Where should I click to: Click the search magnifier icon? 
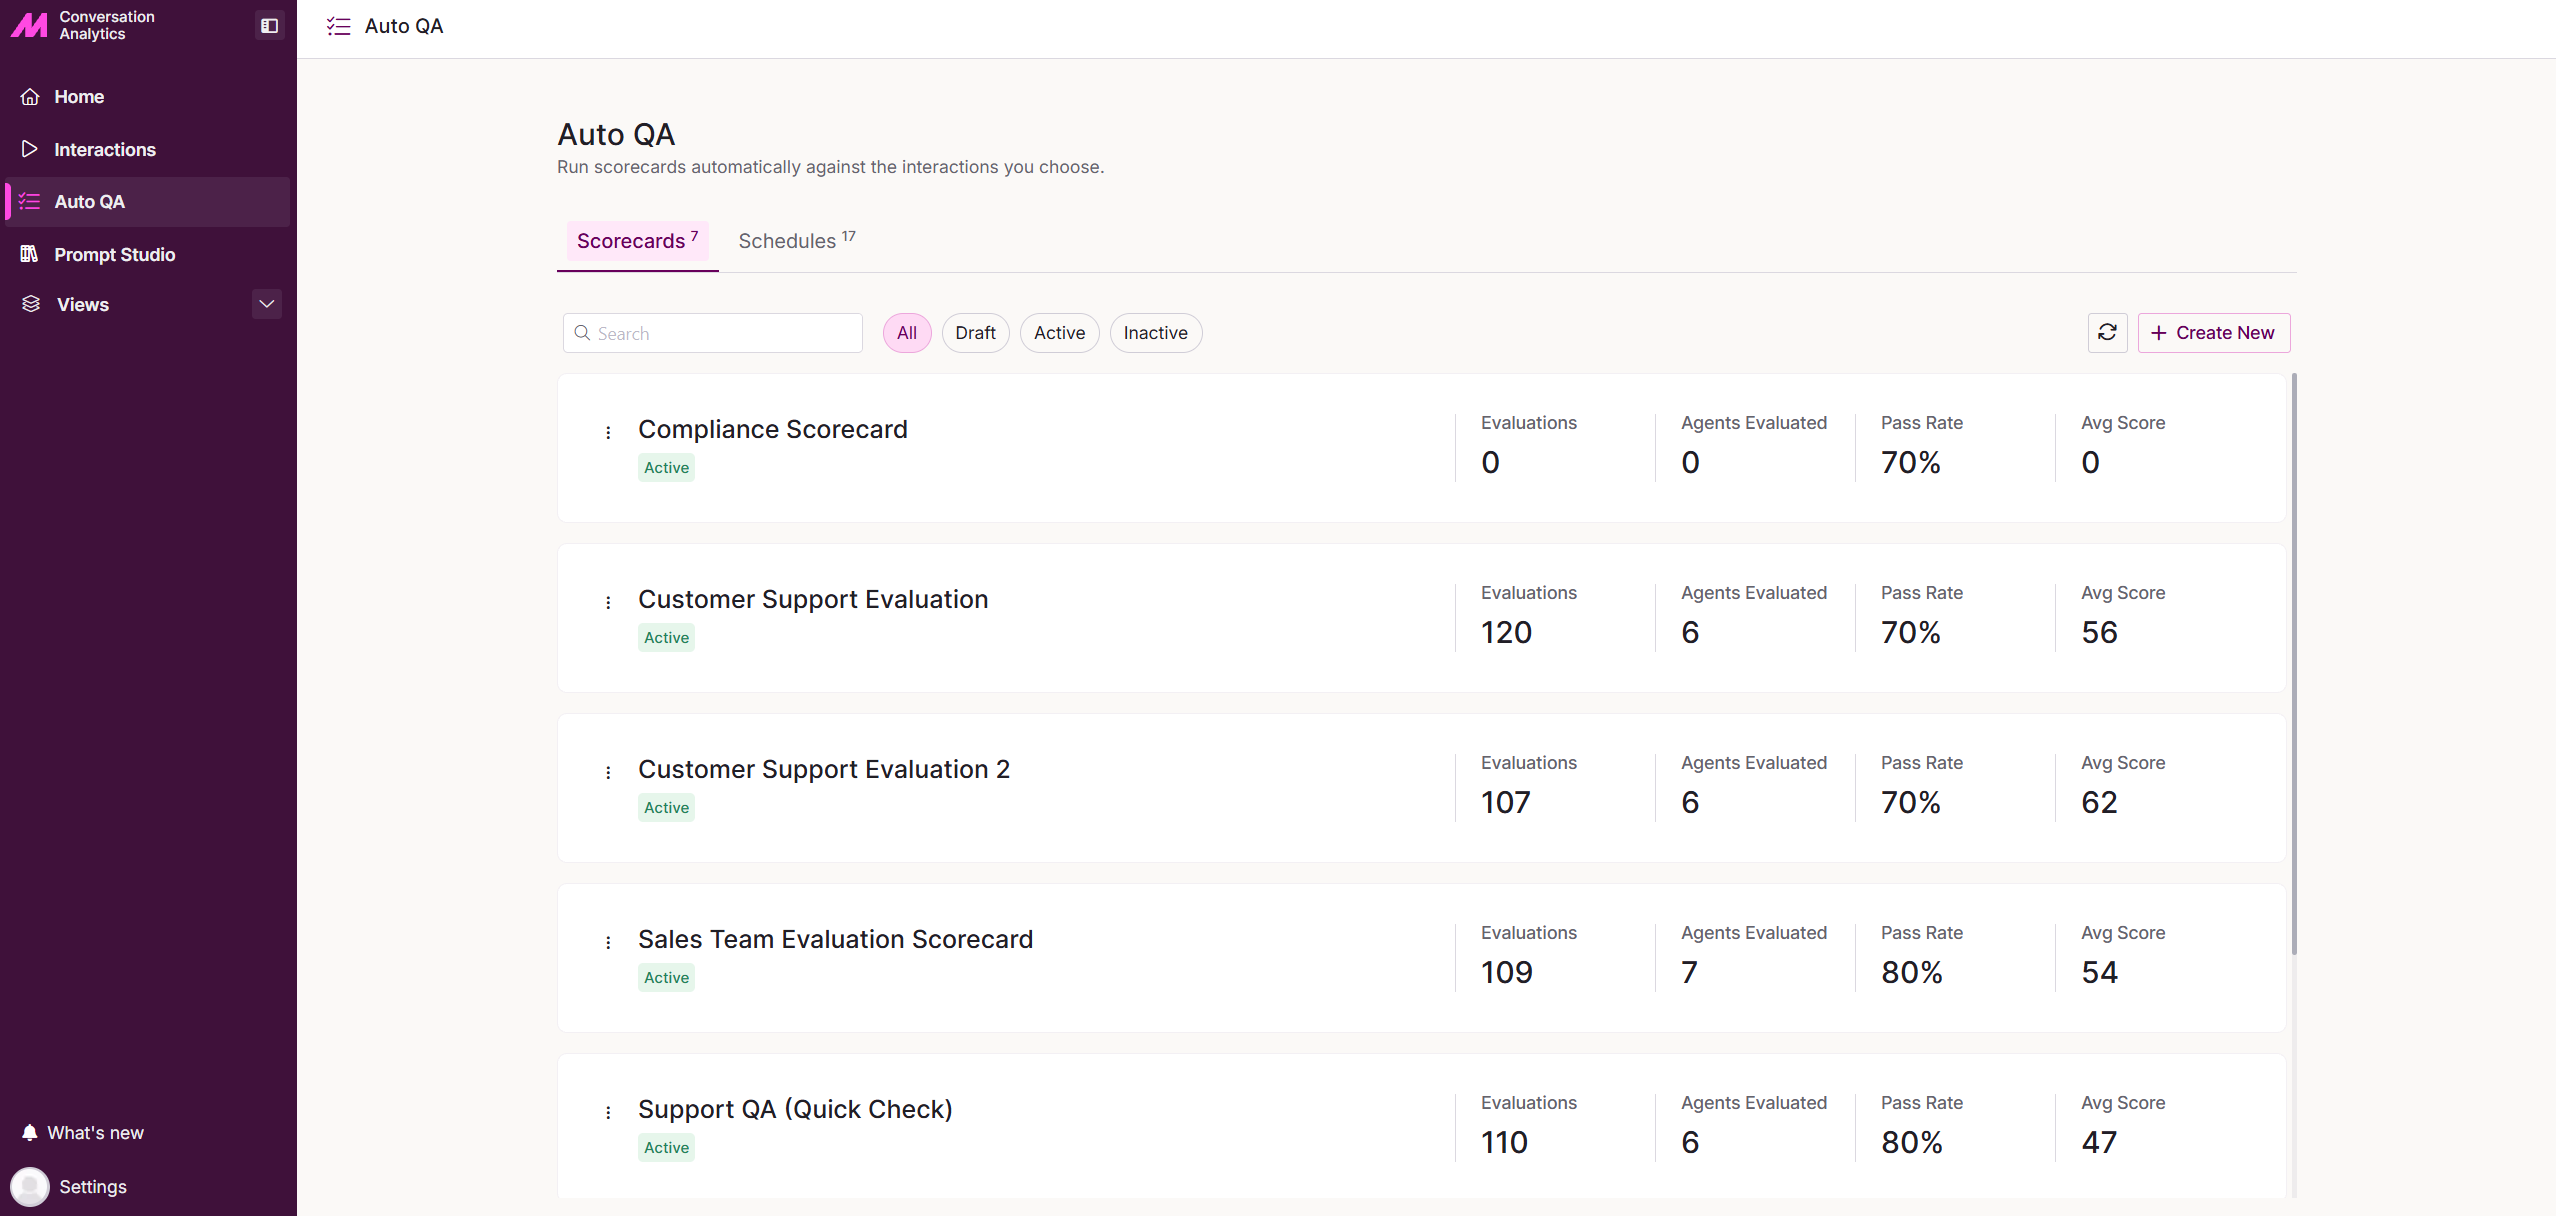tap(582, 333)
